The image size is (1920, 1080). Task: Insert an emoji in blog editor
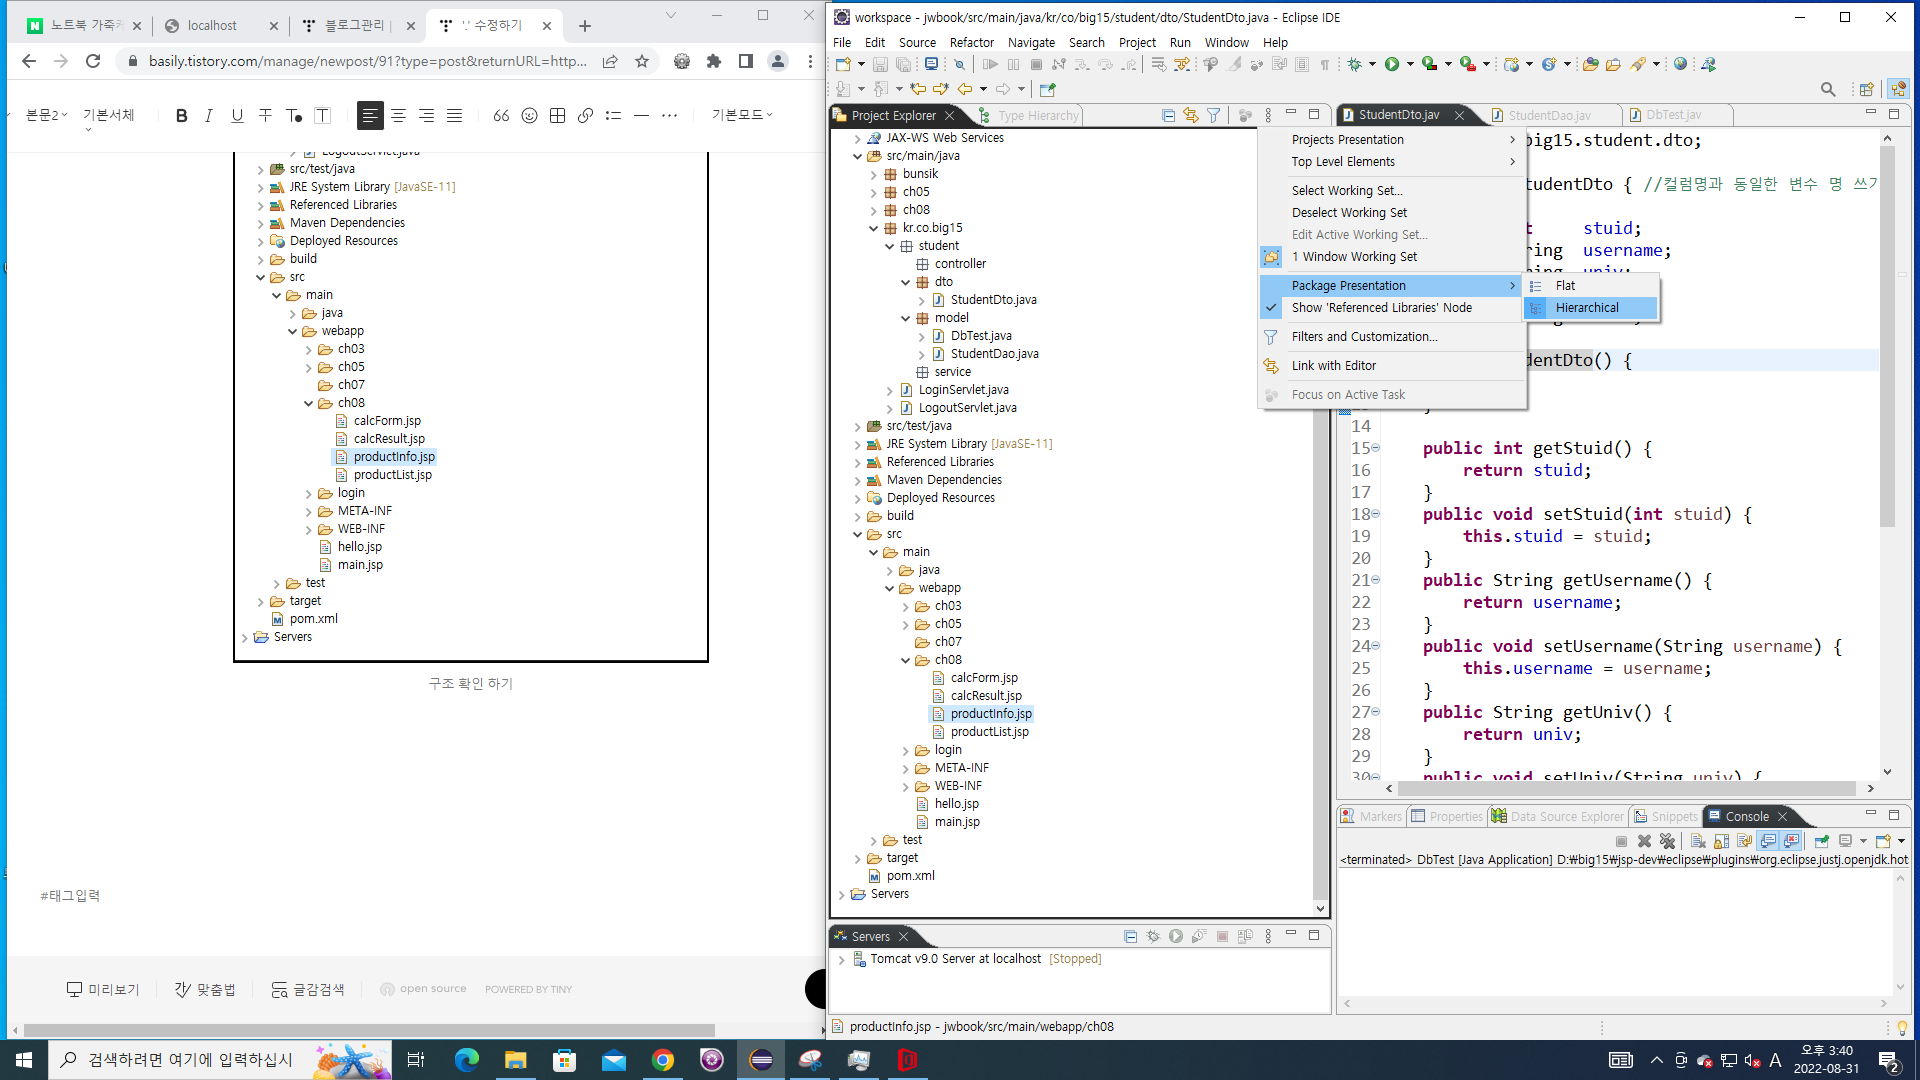529,115
